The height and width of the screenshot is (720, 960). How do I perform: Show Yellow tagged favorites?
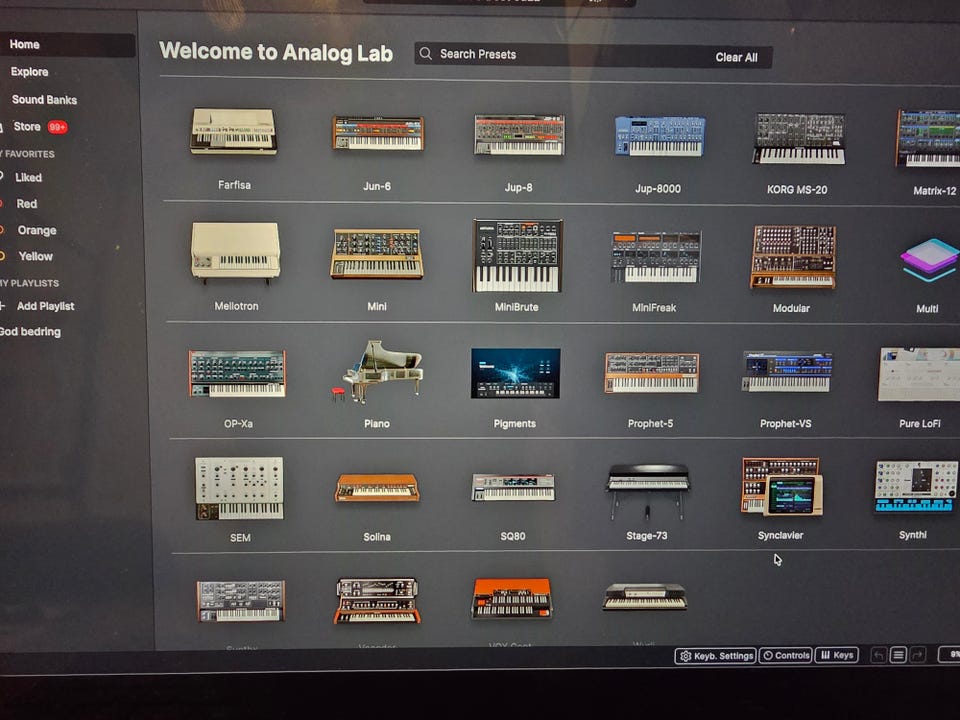[36, 257]
